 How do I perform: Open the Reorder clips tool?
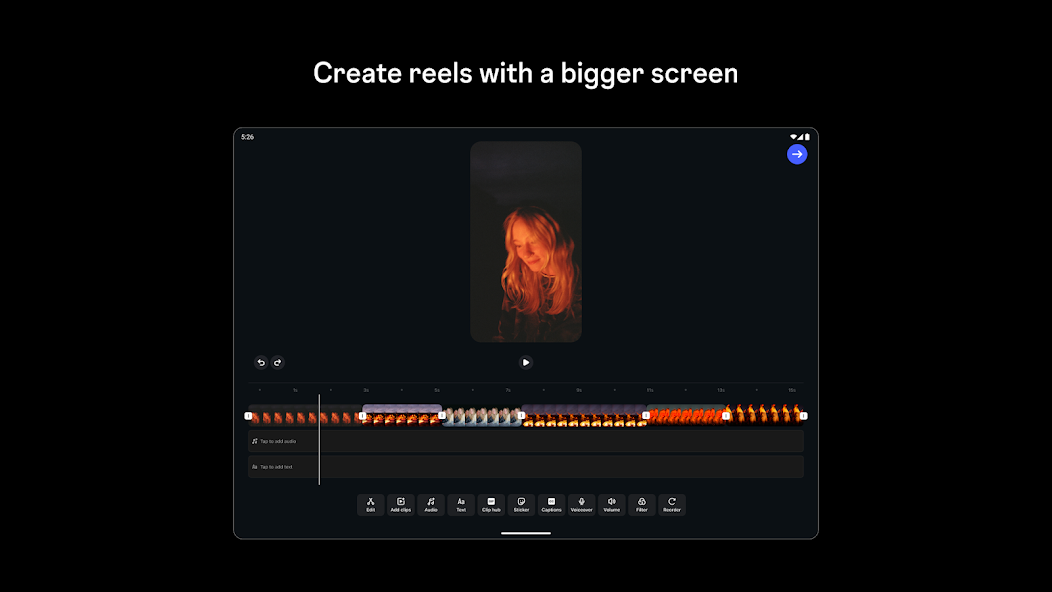(x=672, y=505)
